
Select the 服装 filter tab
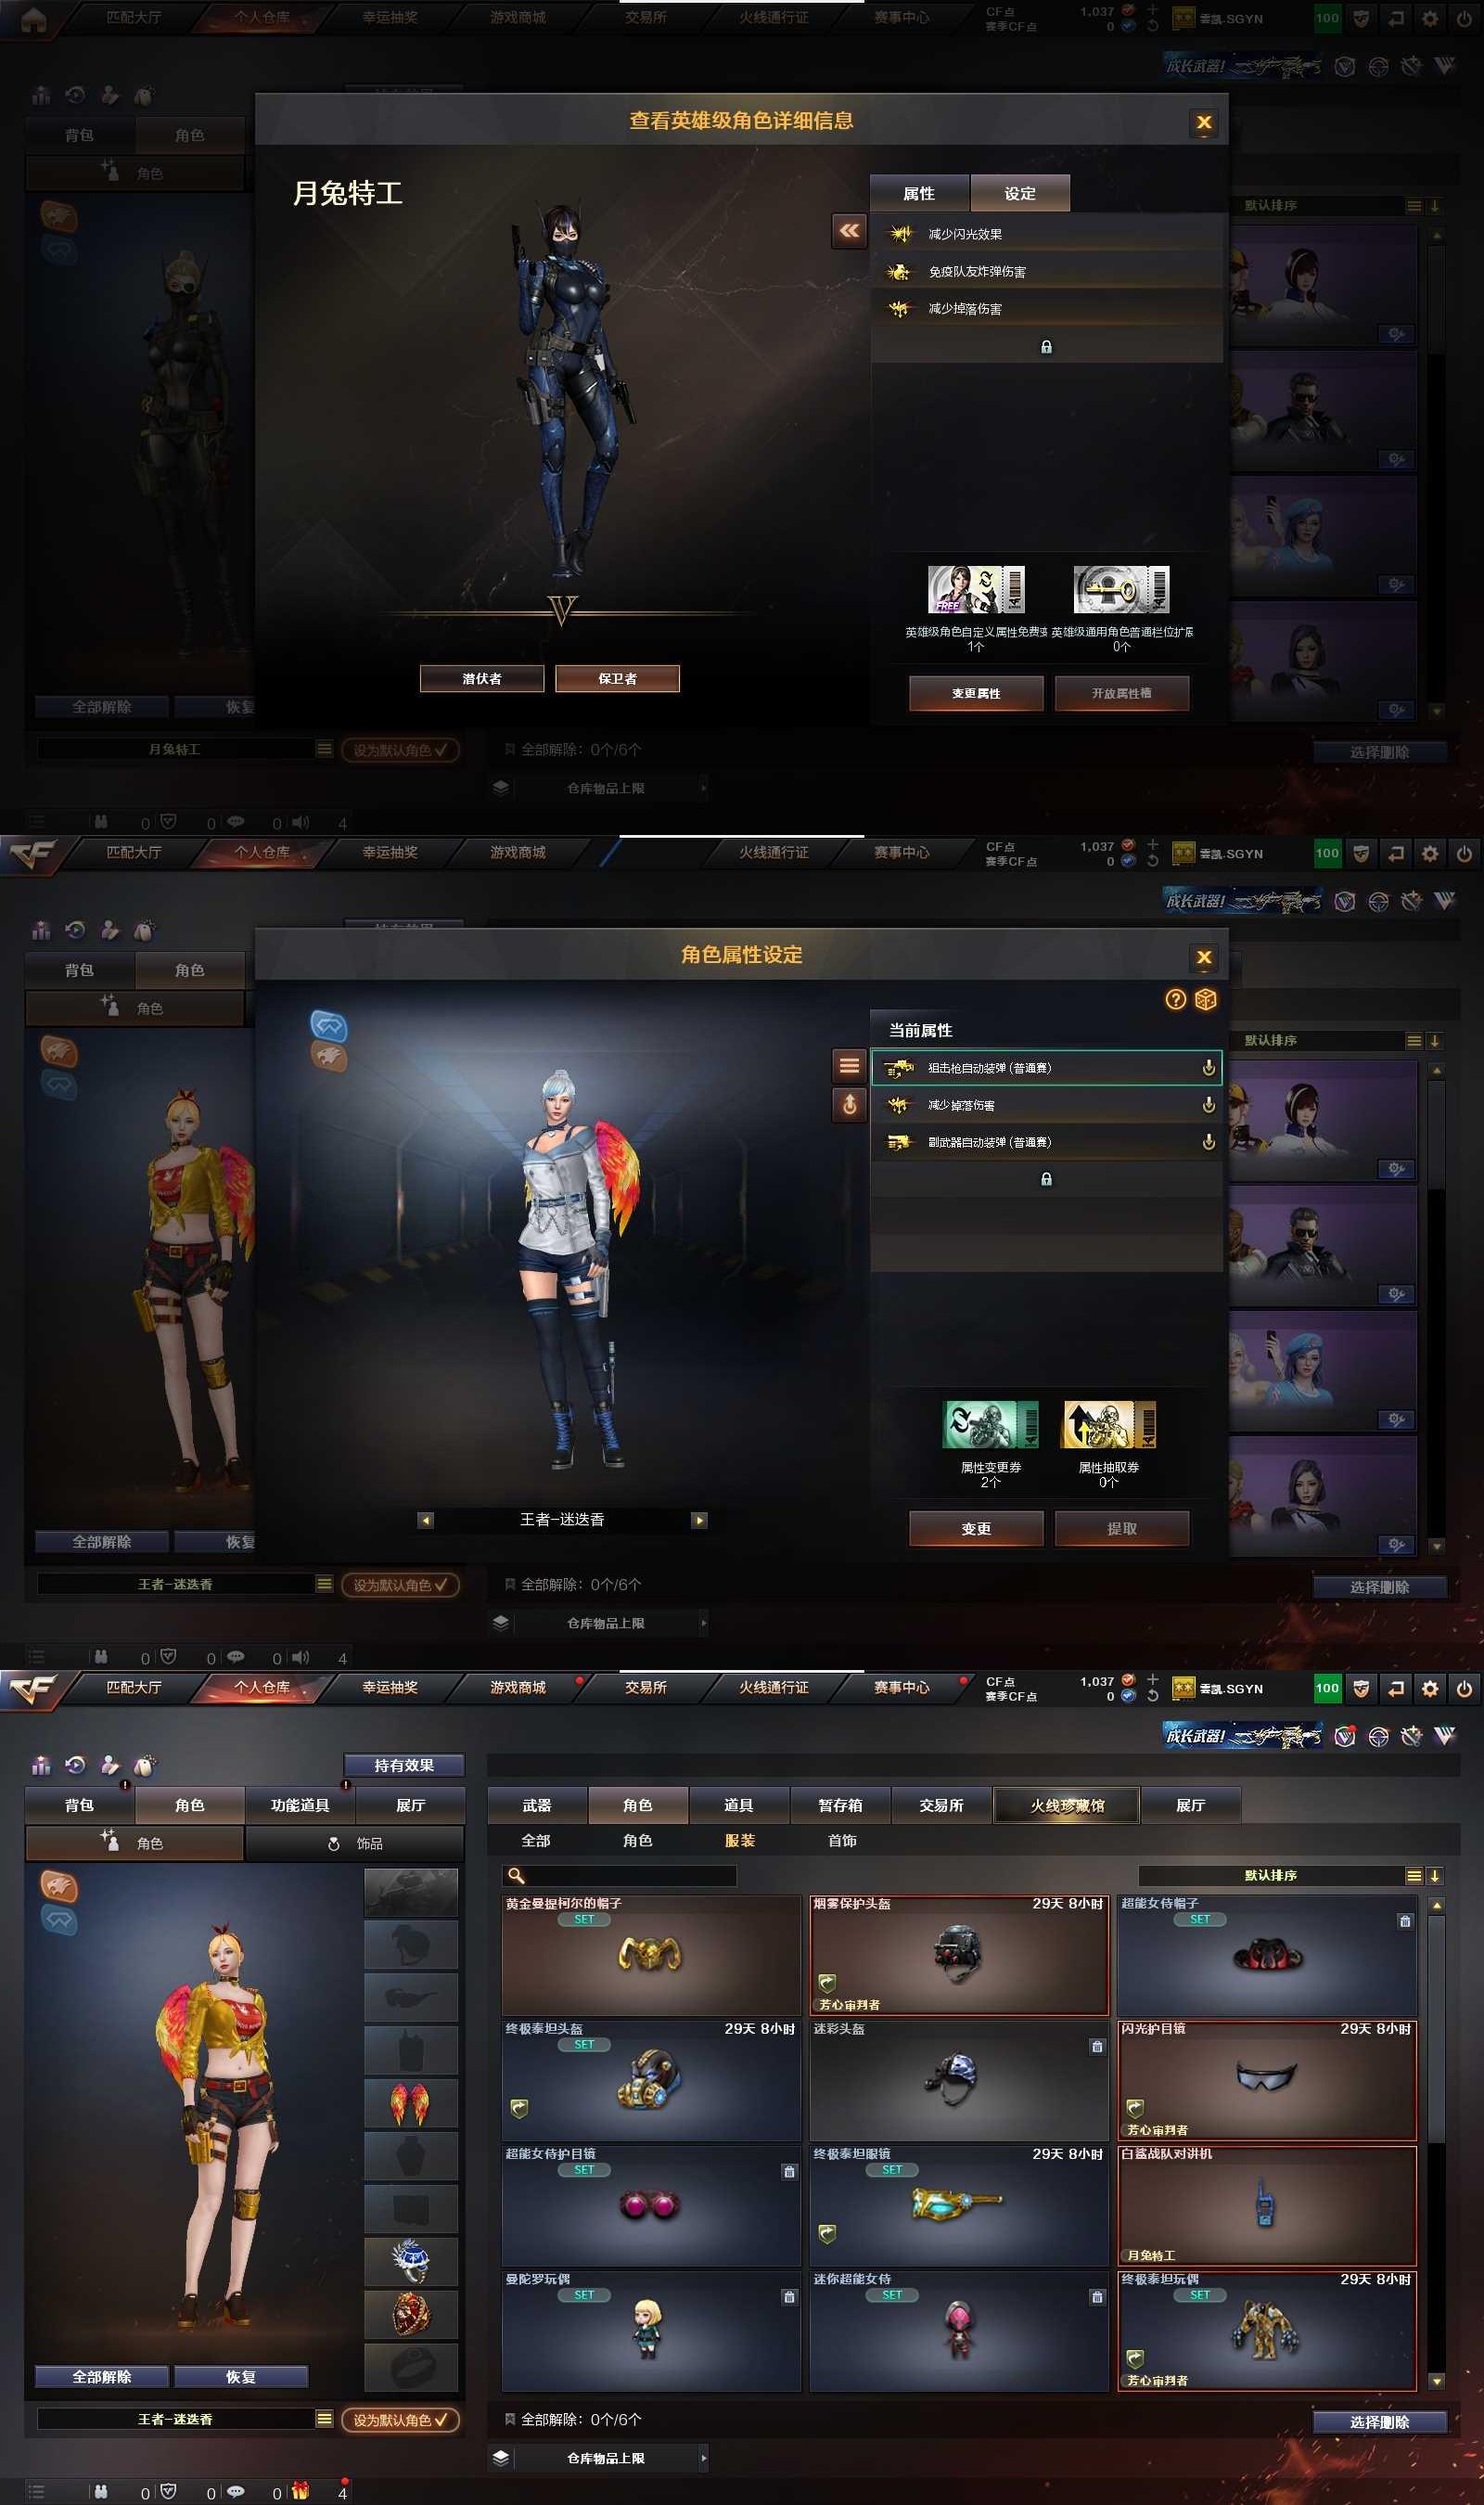click(740, 1840)
